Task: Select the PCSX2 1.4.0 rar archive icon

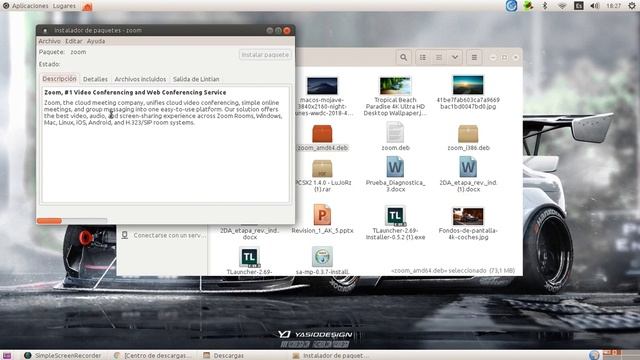Action: click(322, 169)
